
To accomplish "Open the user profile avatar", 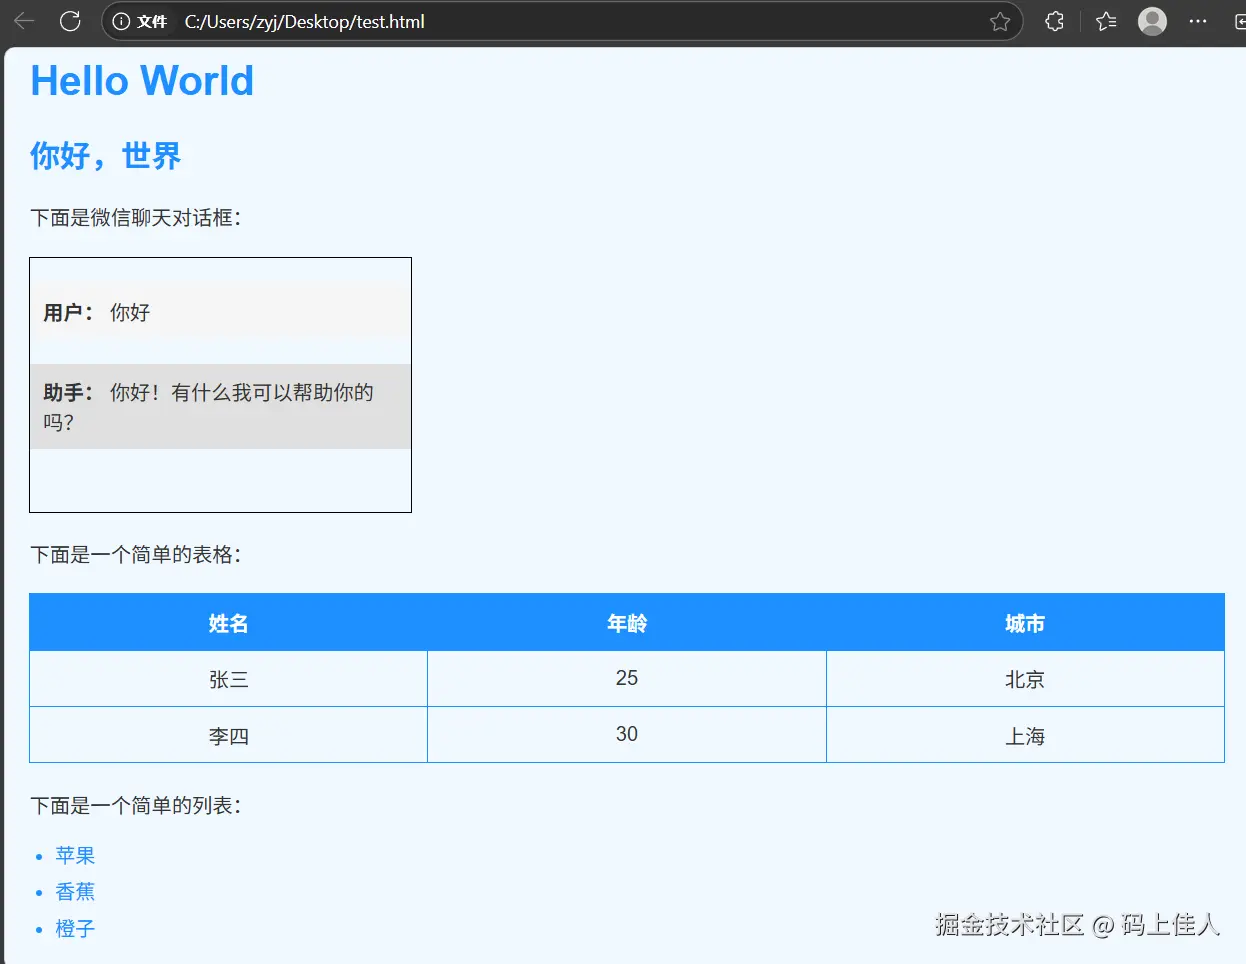I will point(1153,21).
